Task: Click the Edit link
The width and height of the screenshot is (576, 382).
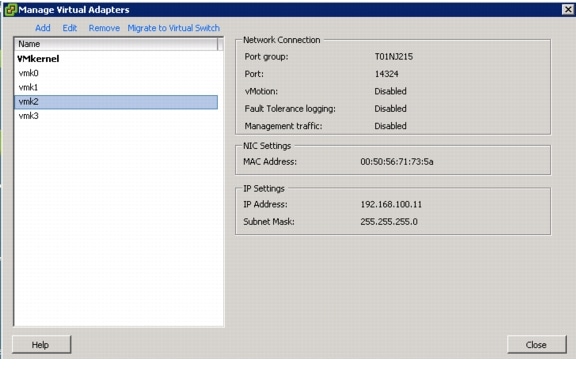Action: [x=69, y=28]
